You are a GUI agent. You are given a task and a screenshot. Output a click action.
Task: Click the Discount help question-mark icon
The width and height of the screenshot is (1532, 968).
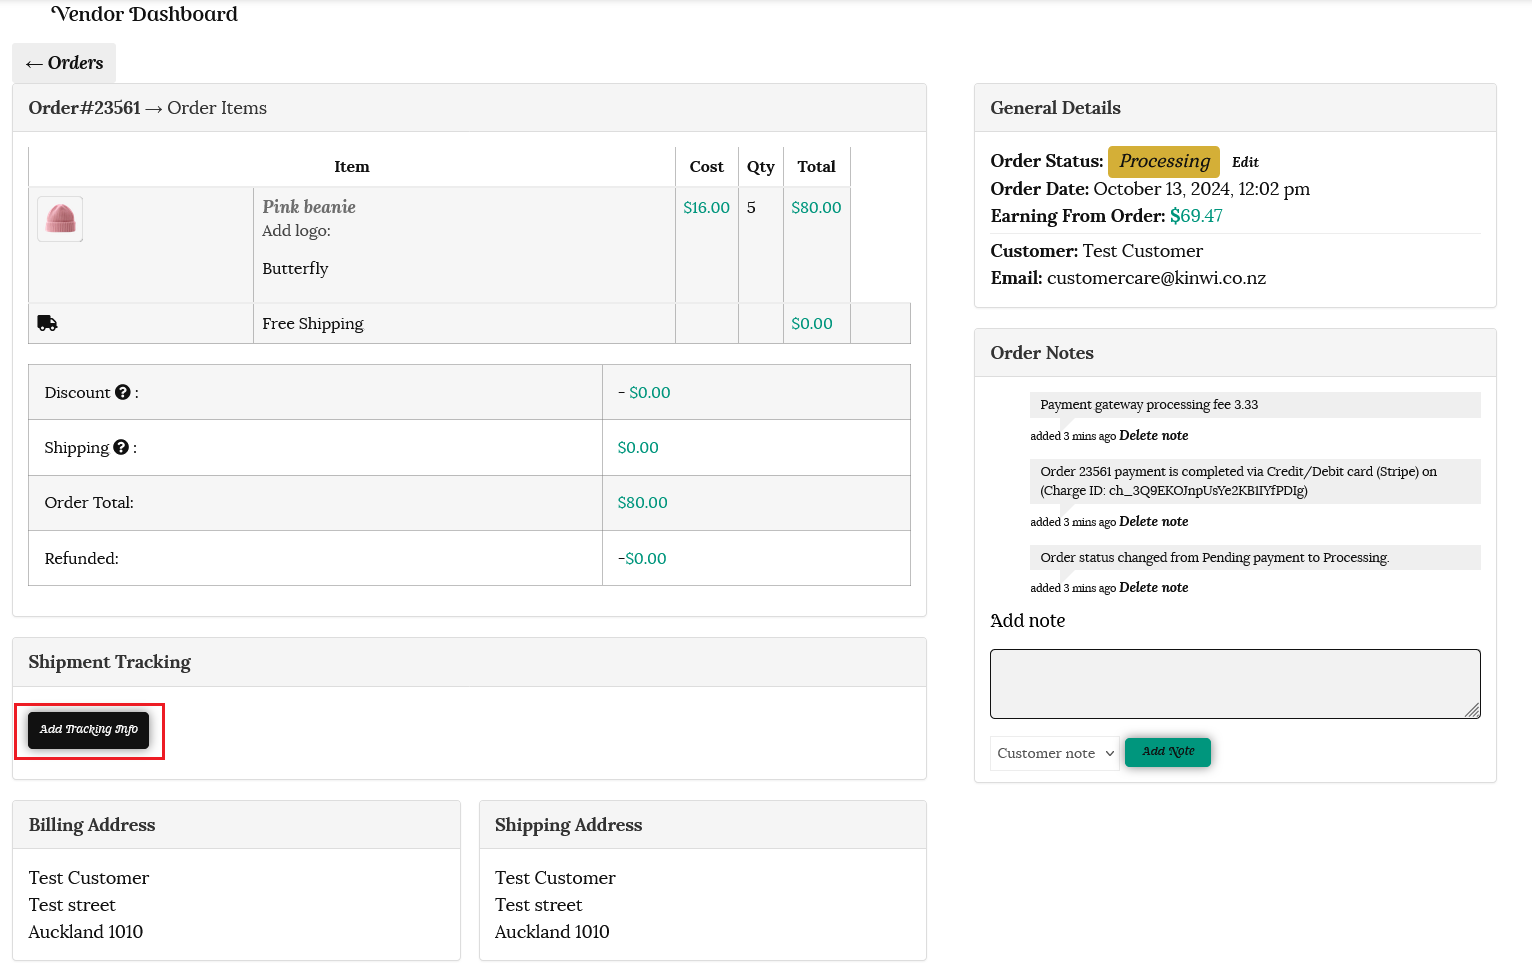[x=122, y=392]
